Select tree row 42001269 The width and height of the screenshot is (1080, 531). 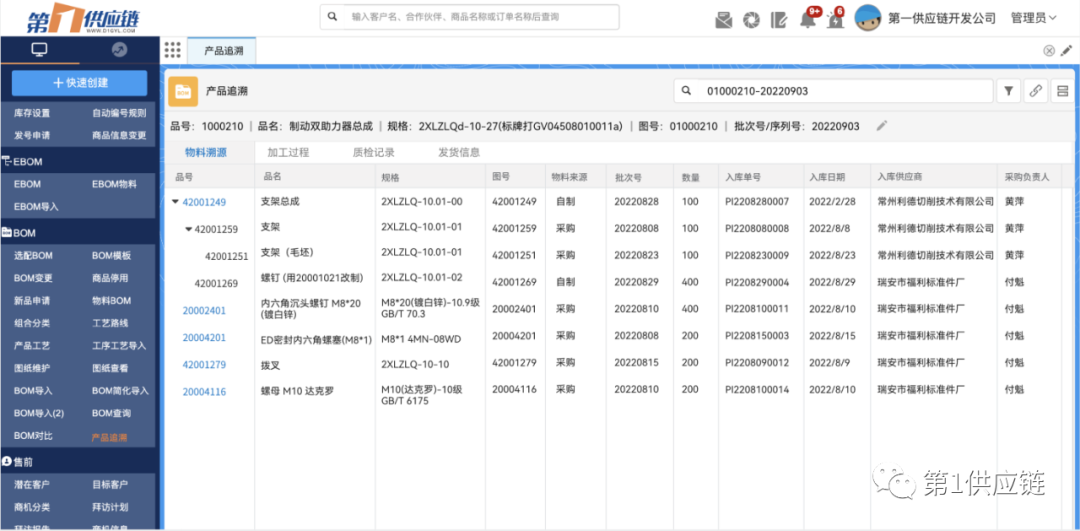click(216, 282)
